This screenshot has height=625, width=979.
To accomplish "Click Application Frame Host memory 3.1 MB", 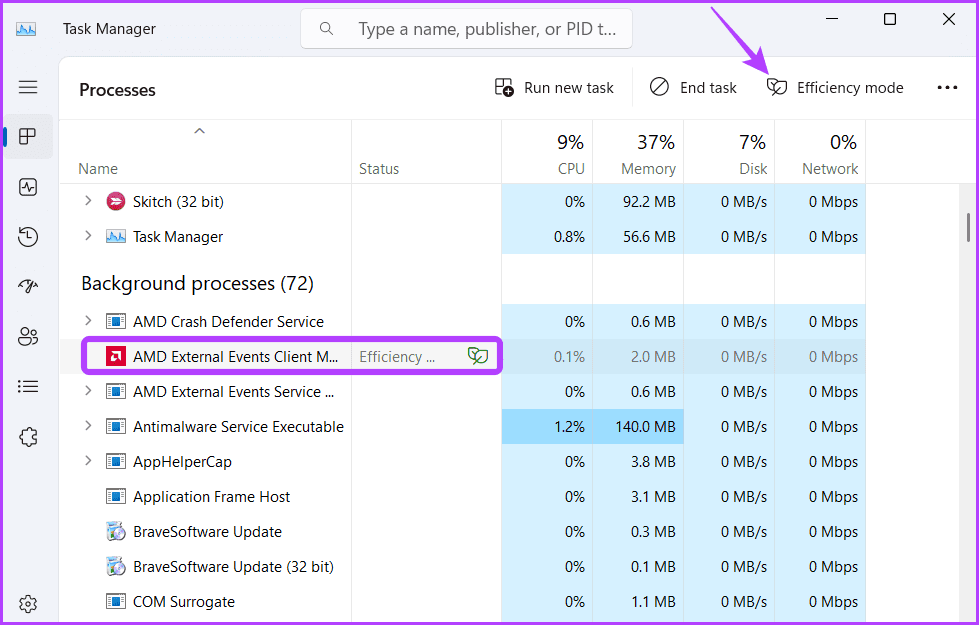I will [653, 496].
